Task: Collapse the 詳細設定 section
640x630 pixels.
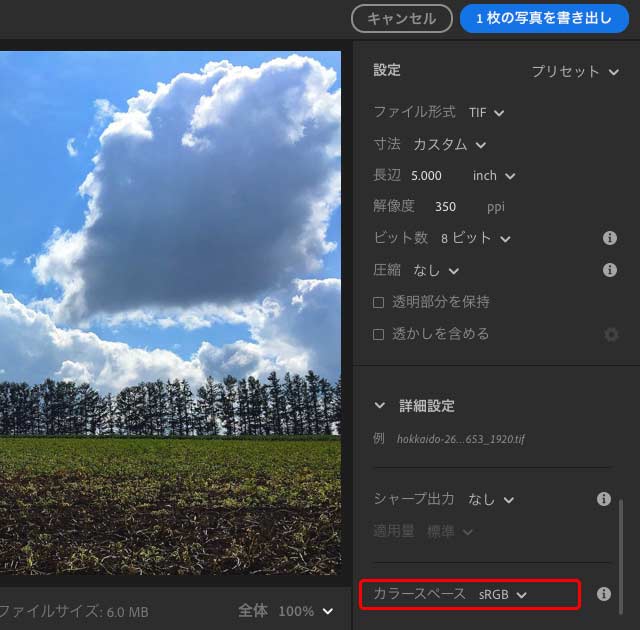Action: point(379,406)
